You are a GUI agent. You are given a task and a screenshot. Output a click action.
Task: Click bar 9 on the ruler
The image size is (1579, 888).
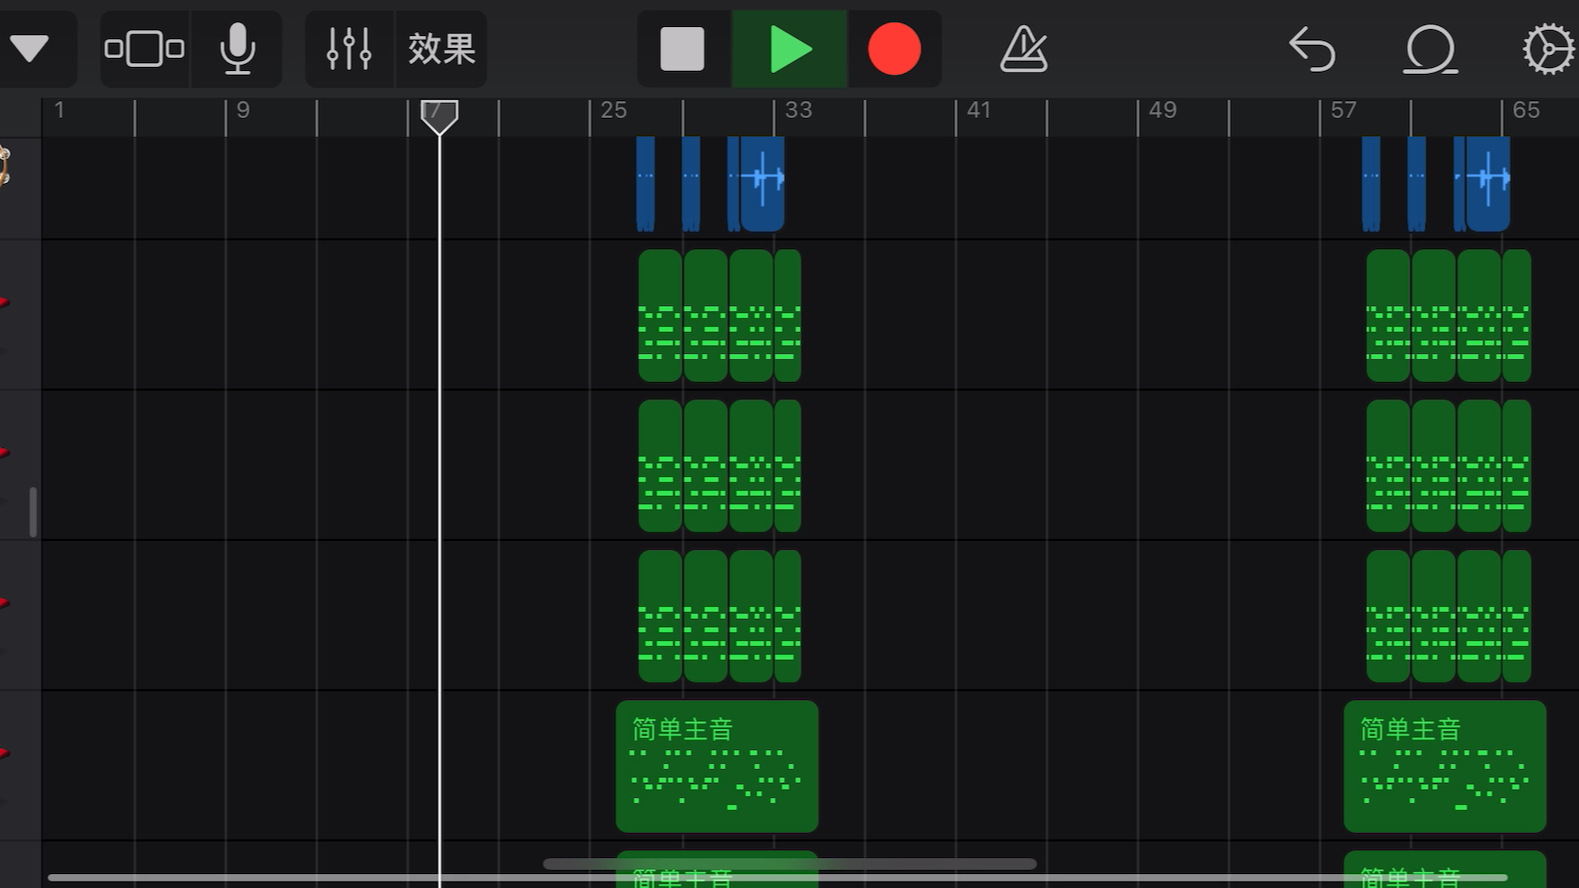[x=243, y=110]
